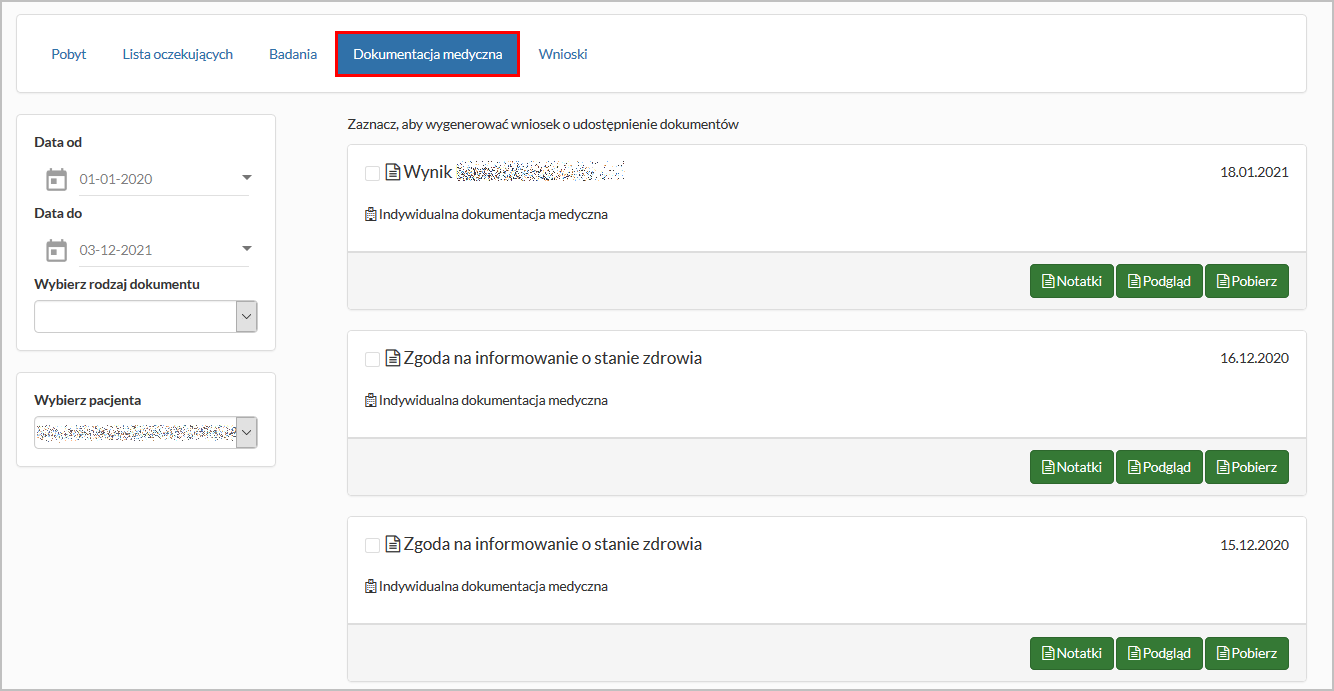1334x691 pixels.
Task: Switch to the Pobyt tab
Action: click(69, 54)
